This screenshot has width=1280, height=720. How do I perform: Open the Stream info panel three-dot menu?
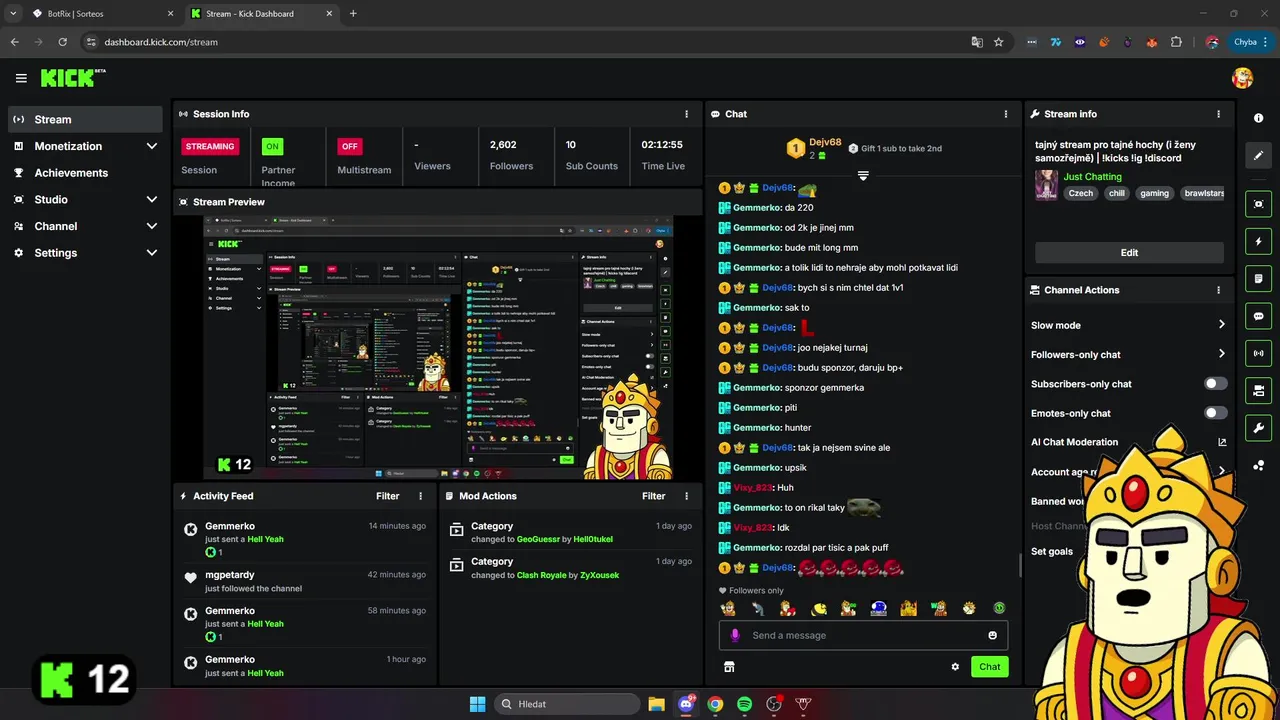pyautogui.click(x=1218, y=114)
